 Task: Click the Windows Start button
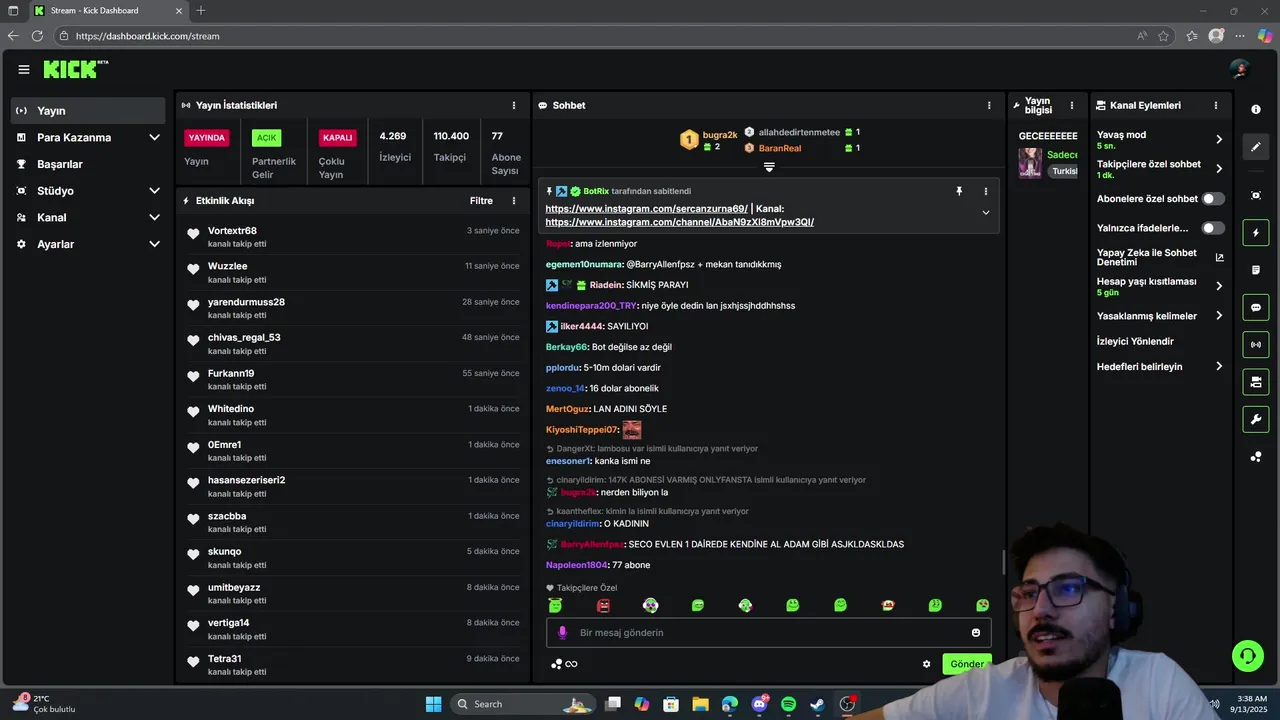433,704
